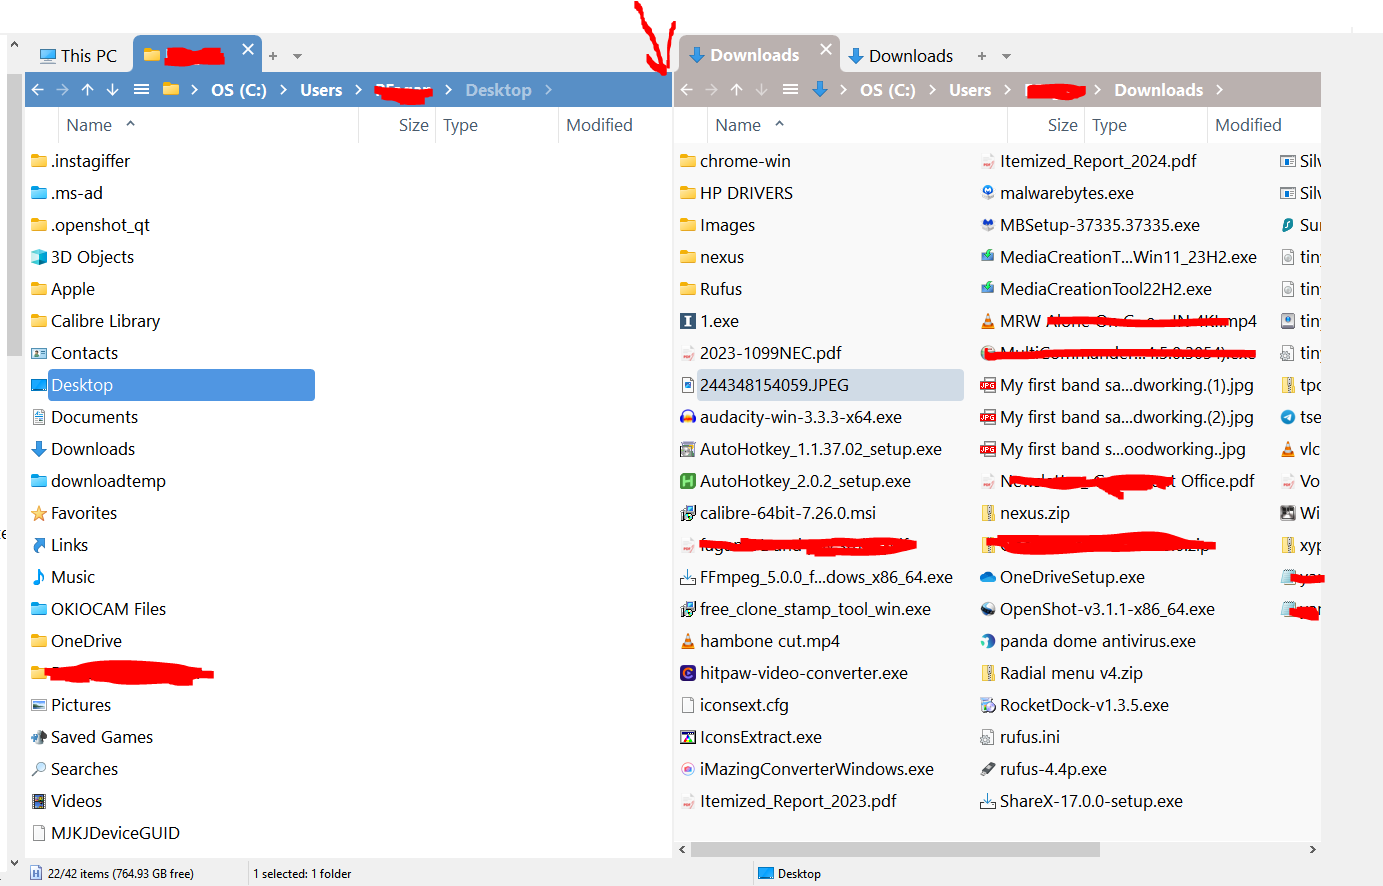Open tab list dropdown in right pane
1383x886 pixels.
(x=1007, y=57)
